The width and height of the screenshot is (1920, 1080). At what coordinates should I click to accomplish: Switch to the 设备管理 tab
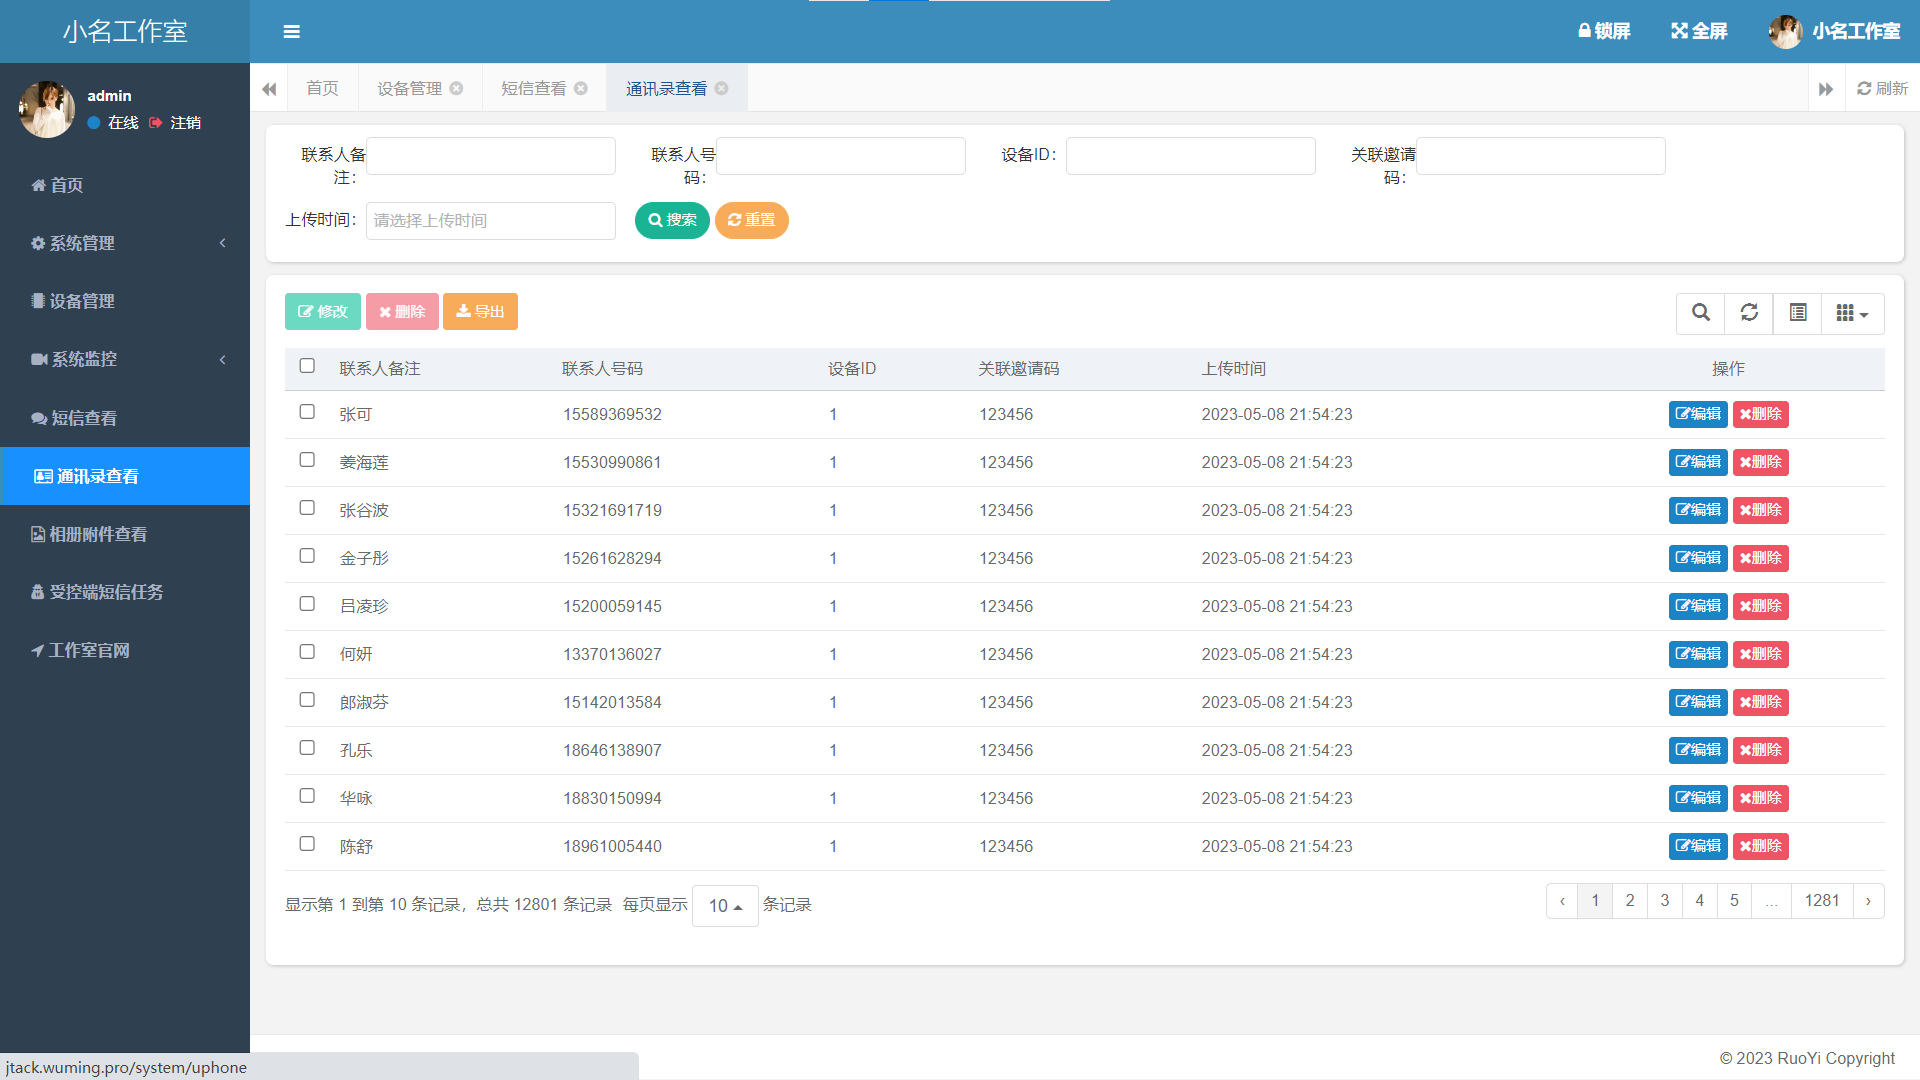(409, 88)
